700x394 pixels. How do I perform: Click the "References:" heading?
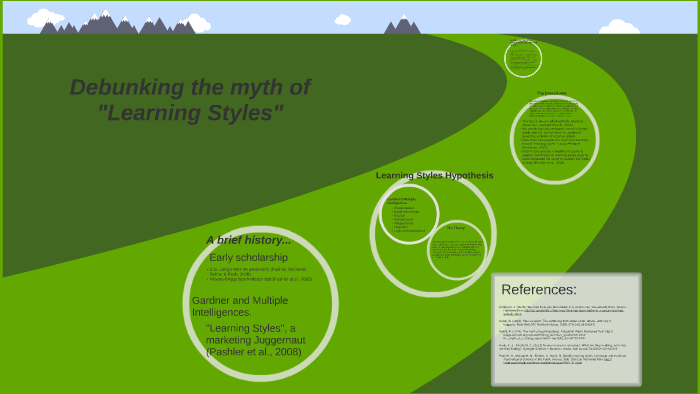[x=539, y=290]
